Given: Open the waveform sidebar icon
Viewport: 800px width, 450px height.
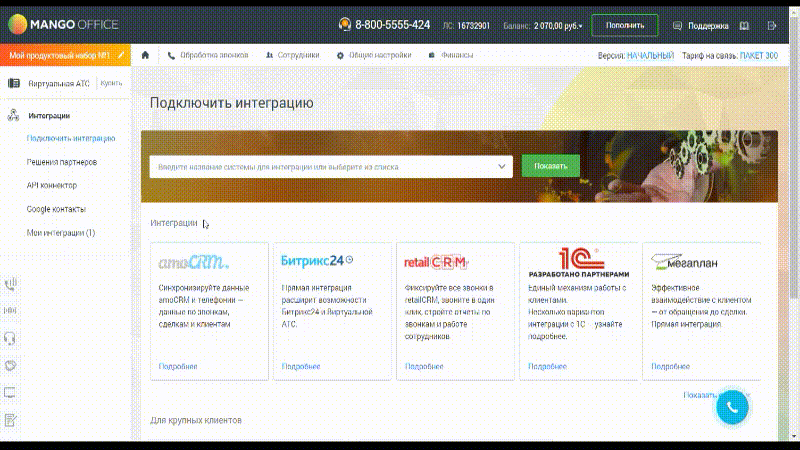Looking at the screenshot, I should (10, 310).
